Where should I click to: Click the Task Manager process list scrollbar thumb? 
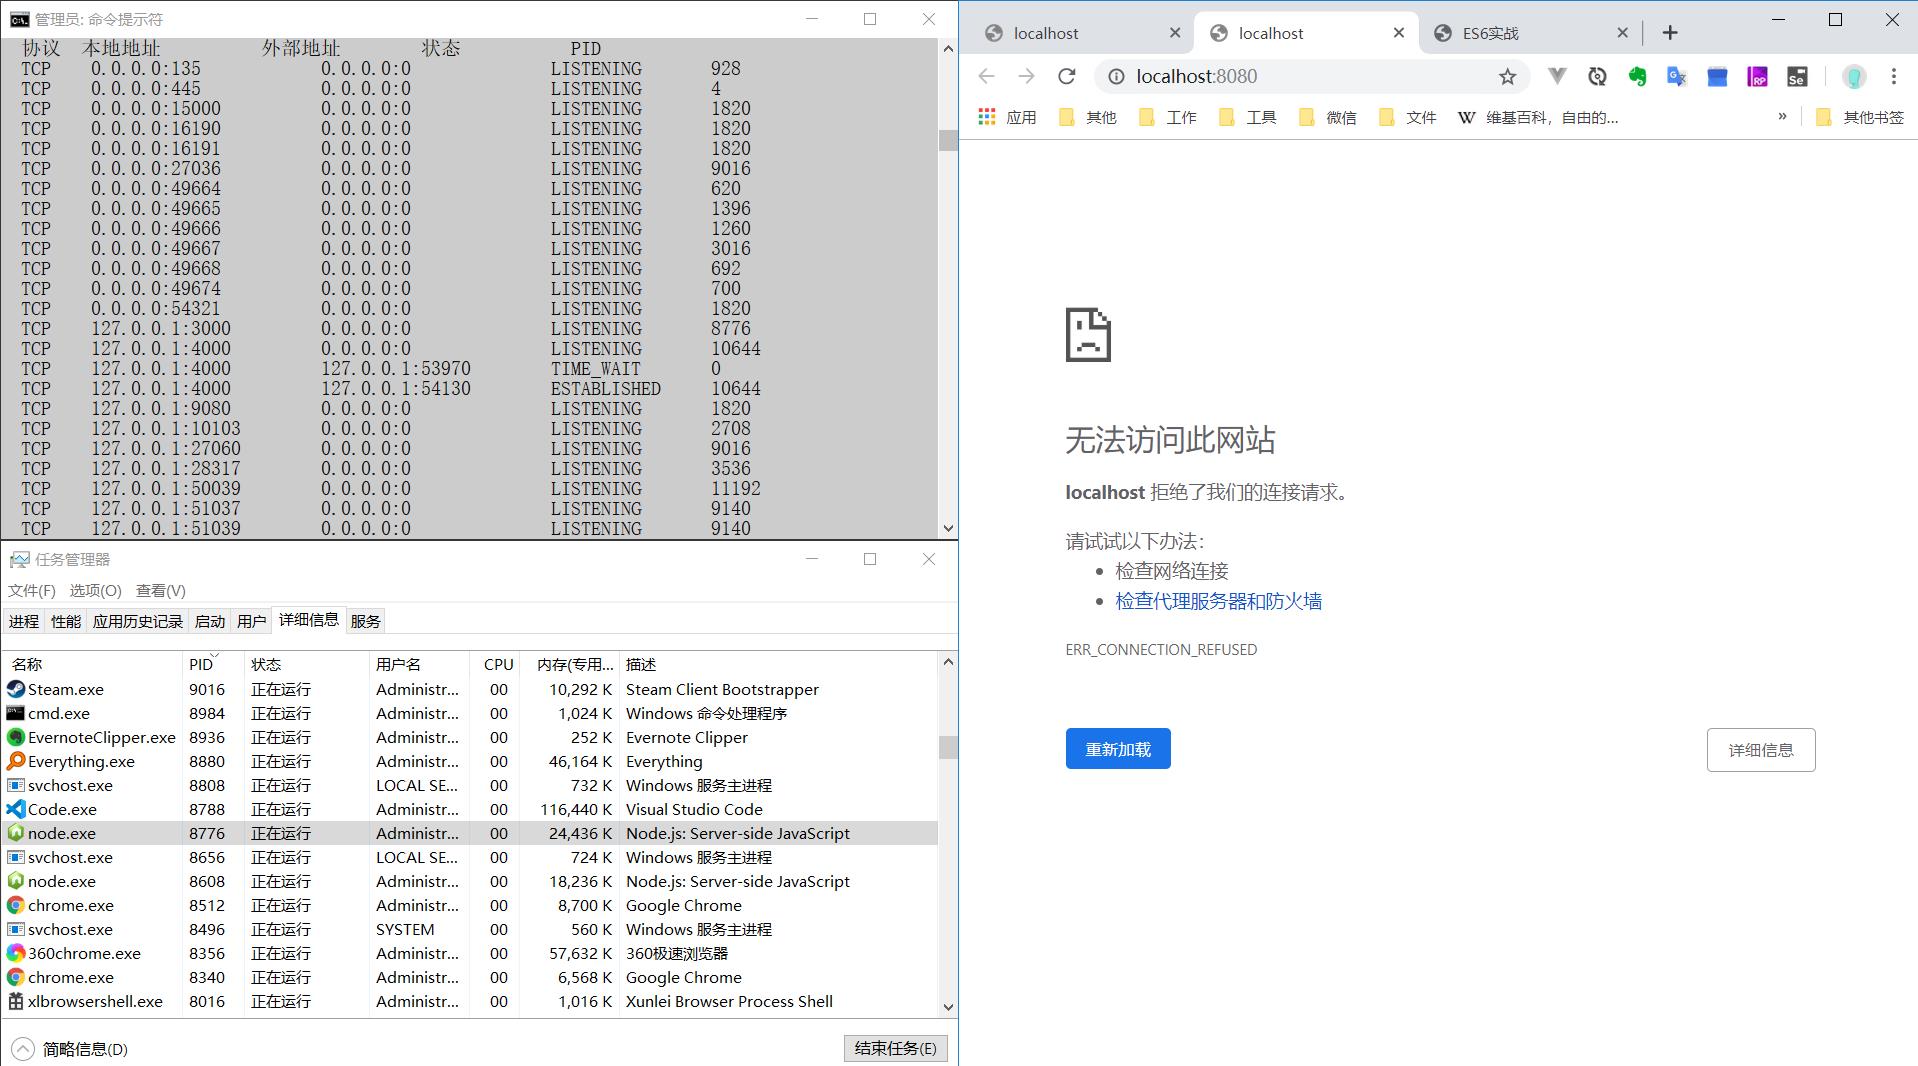pyautogui.click(x=948, y=747)
